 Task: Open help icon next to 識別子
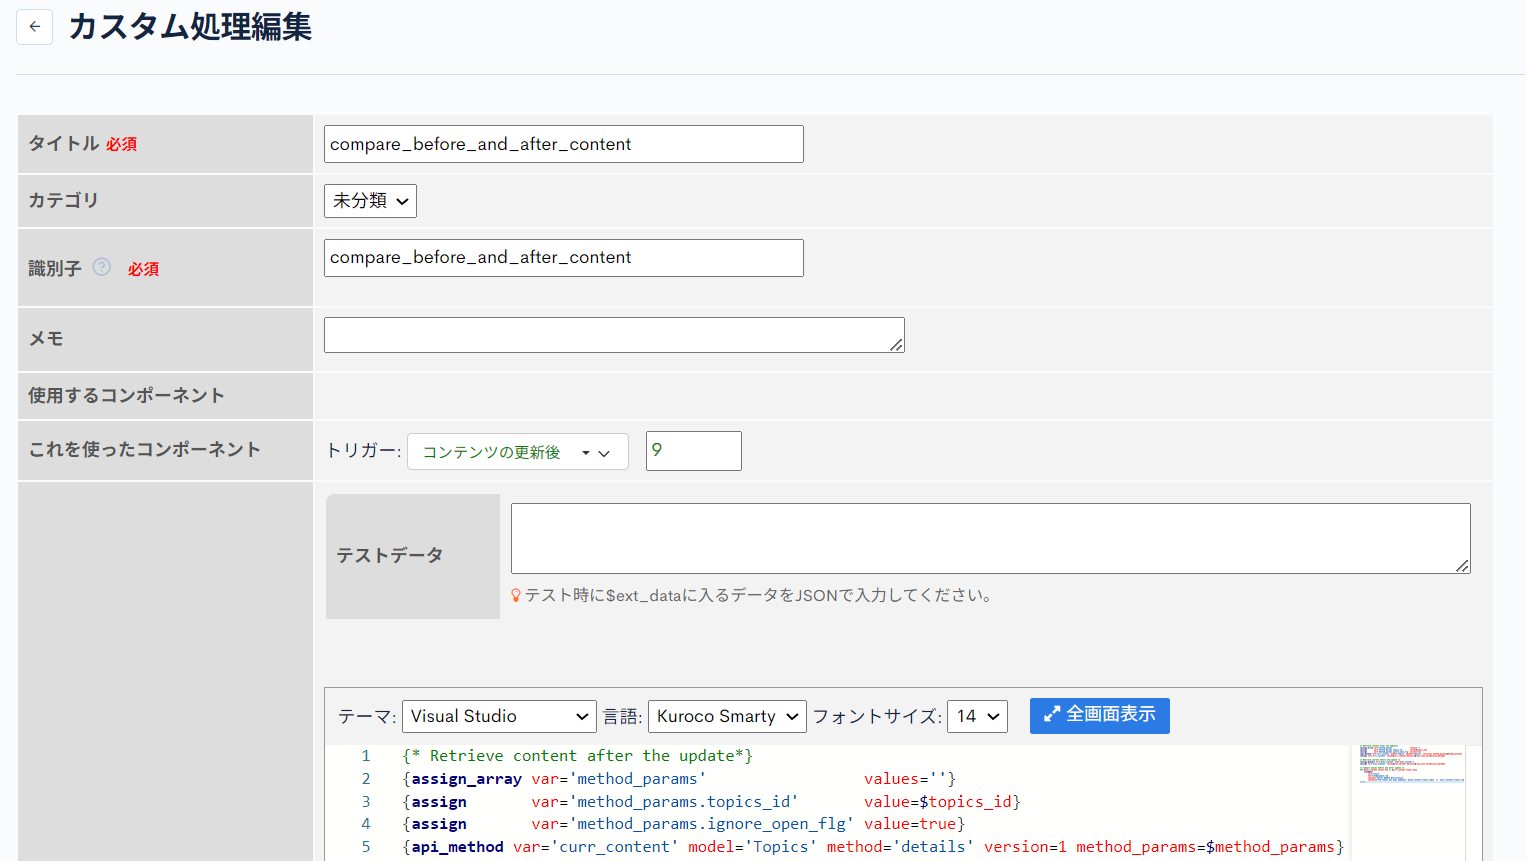(102, 267)
